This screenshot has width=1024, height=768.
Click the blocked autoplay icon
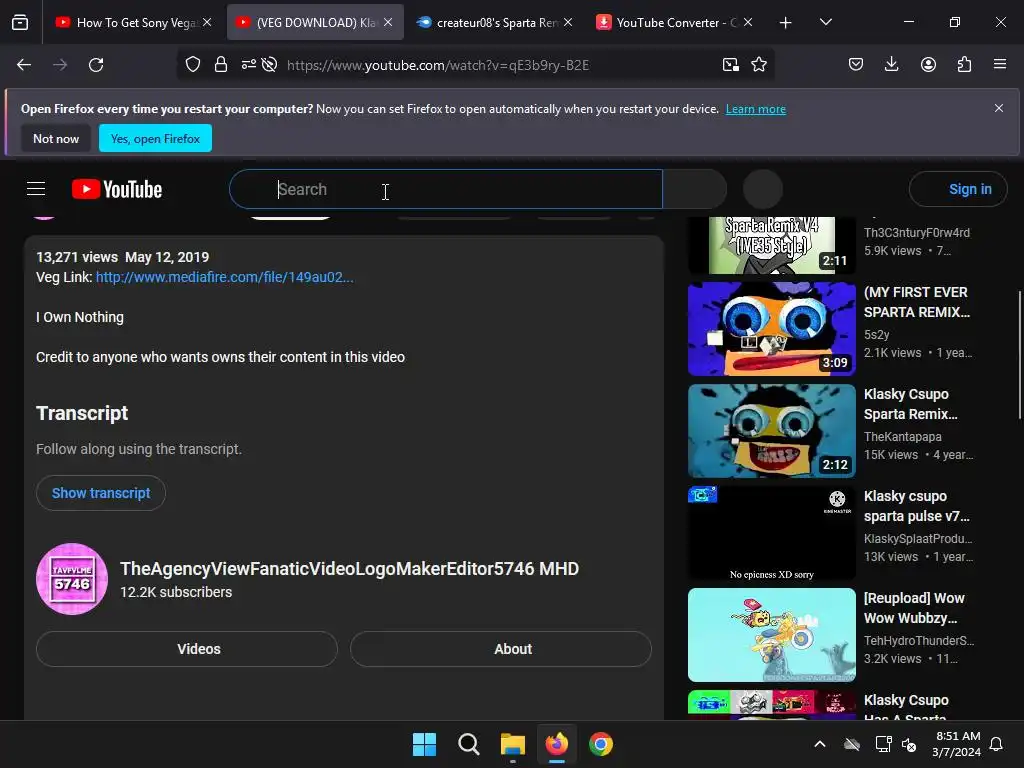[x=269, y=65]
